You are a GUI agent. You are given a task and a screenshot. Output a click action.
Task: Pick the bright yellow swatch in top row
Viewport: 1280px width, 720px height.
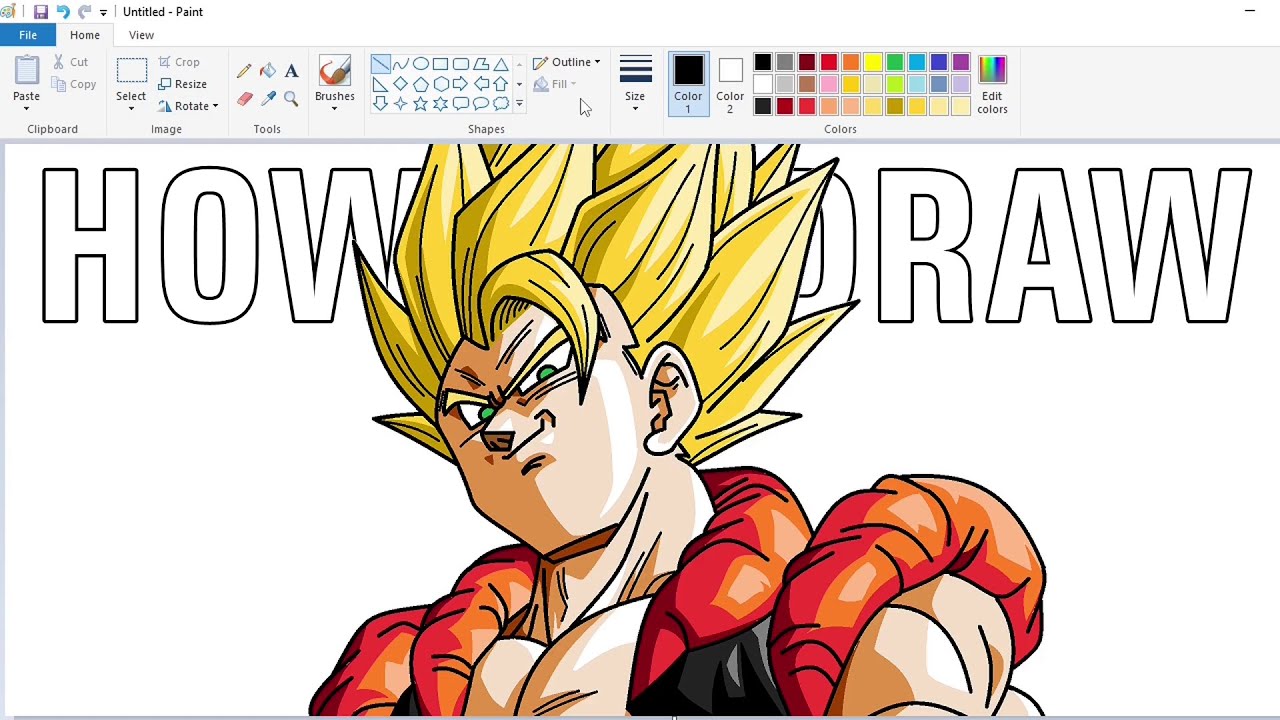point(873,63)
